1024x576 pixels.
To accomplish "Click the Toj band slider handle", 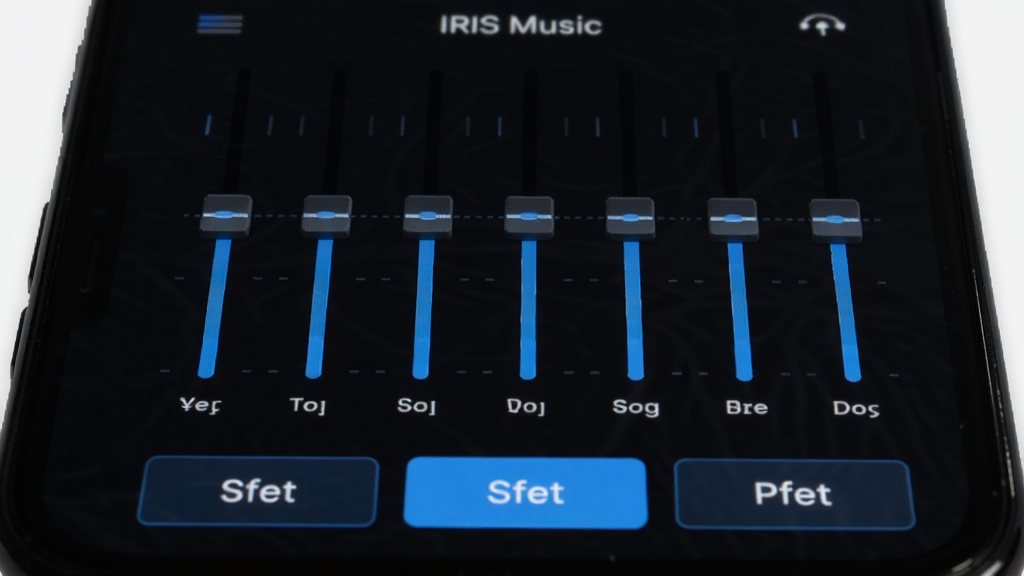I will pyautogui.click(x=327, y=216).
